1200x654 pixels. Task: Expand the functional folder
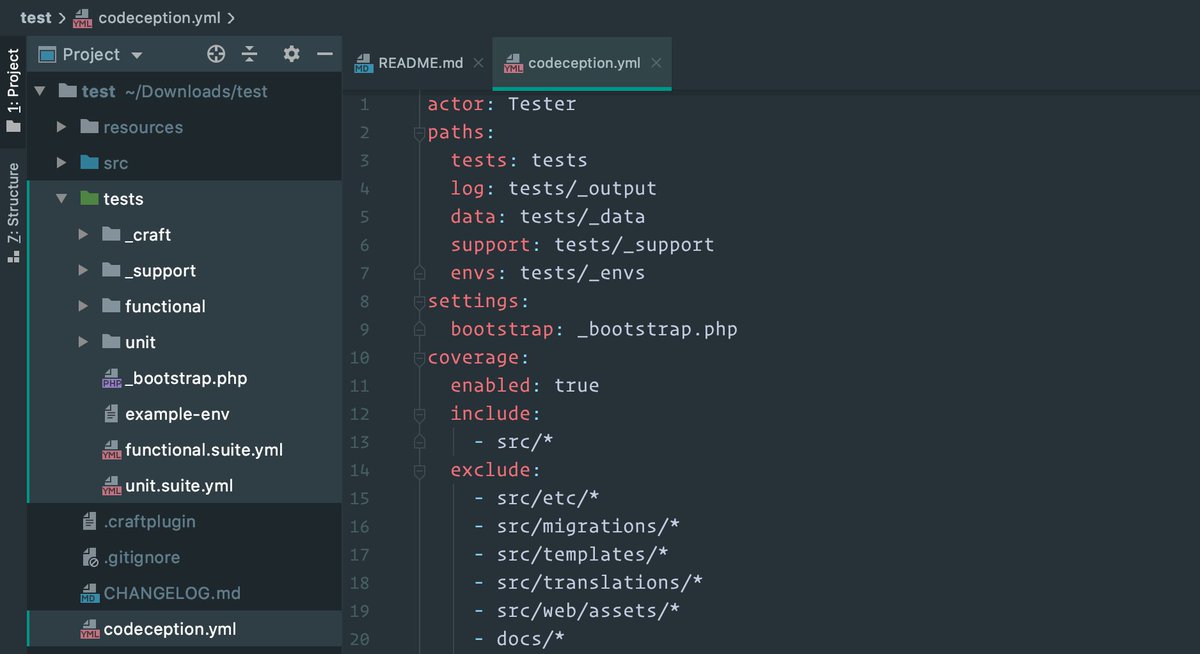(84, 306)
